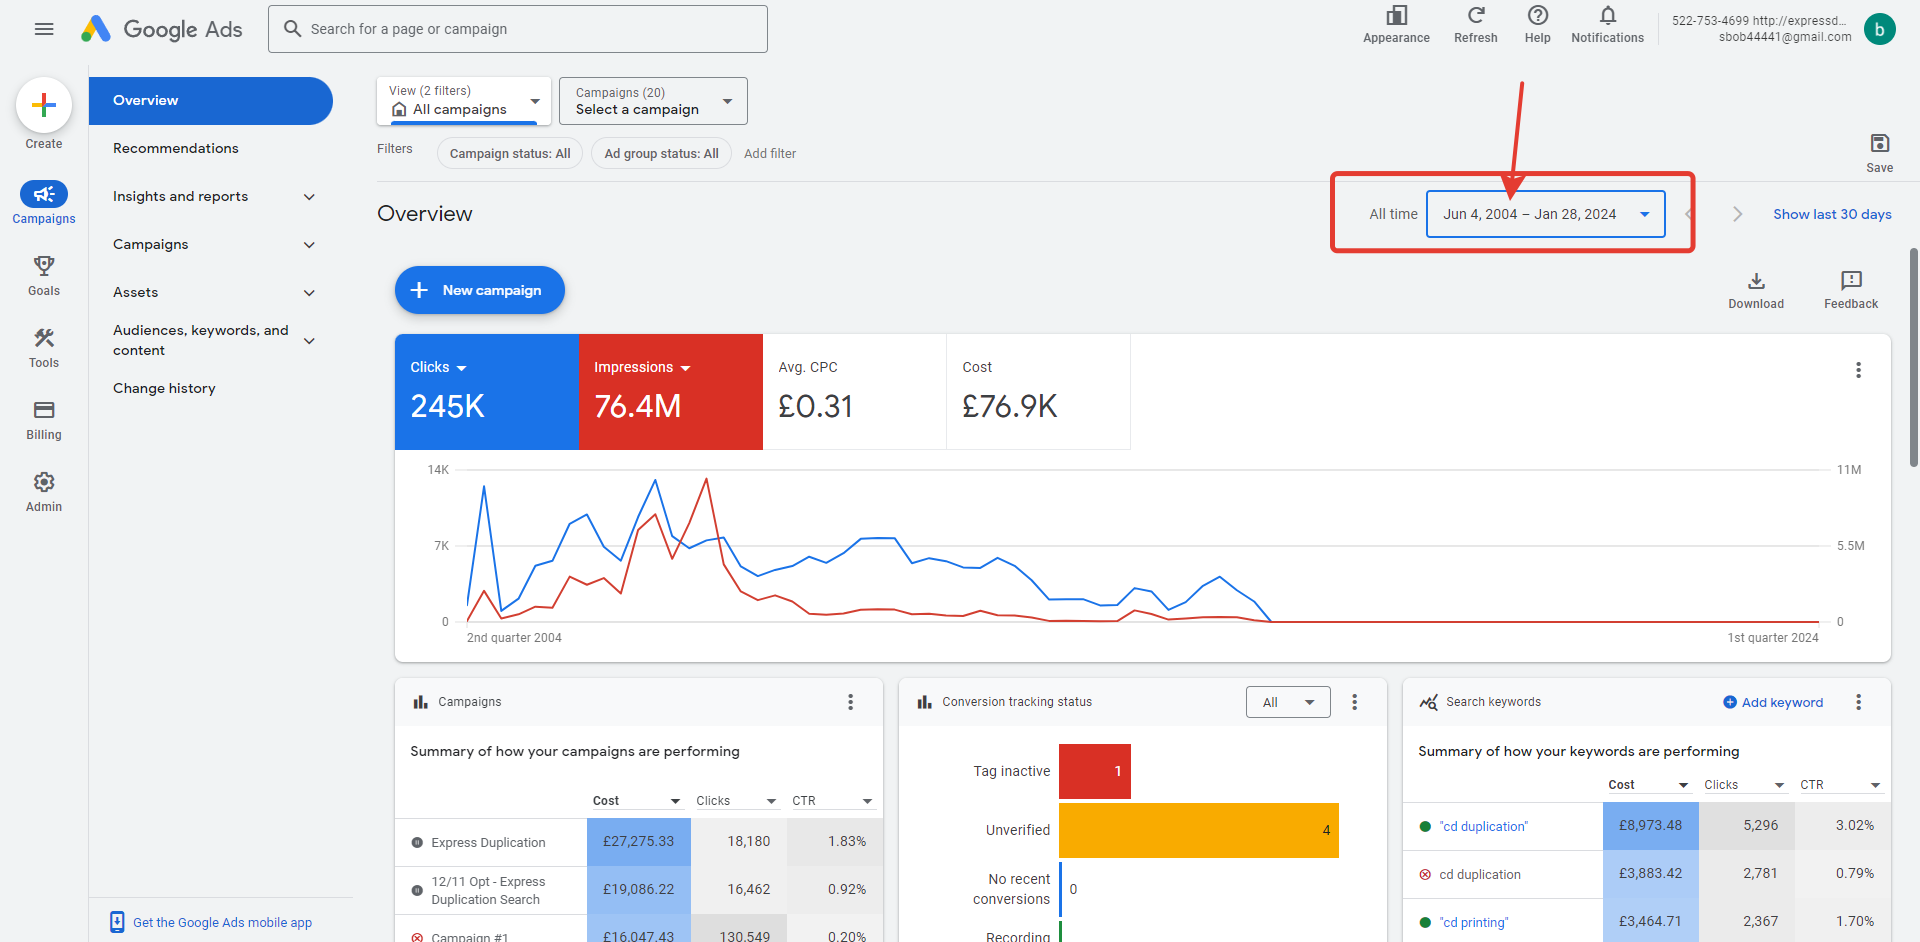Click the Create plus button

tap(44, 105)
